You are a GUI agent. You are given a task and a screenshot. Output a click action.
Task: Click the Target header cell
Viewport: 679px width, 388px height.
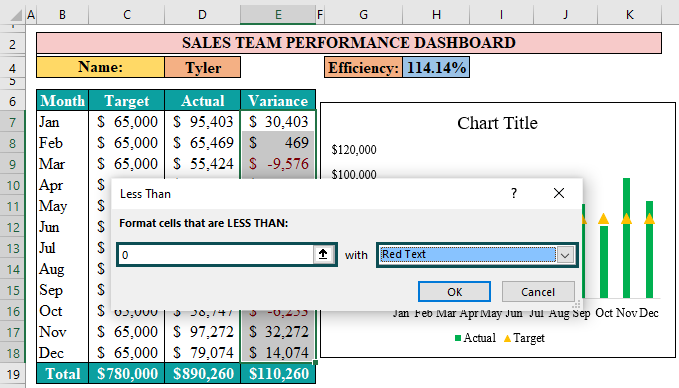(x=126, y=101)
